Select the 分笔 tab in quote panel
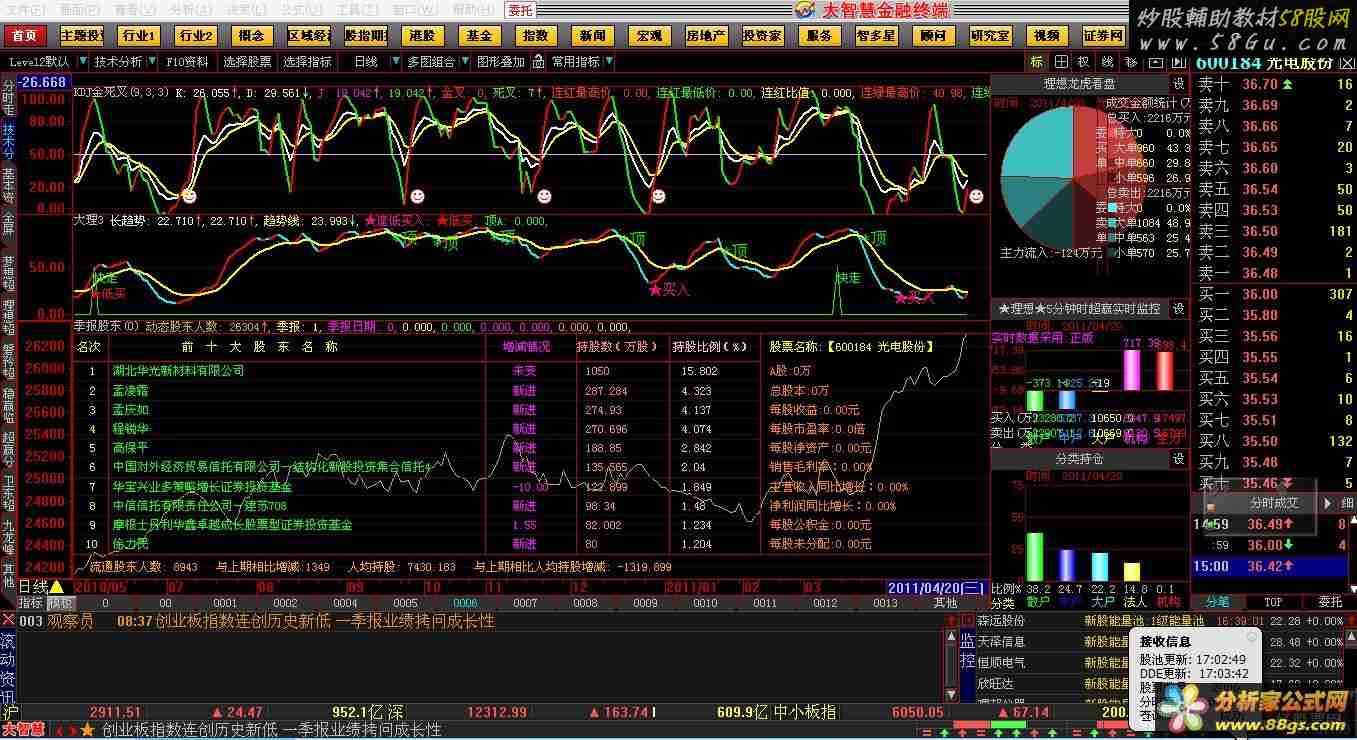Viewport: 1357px width, 740px height. [1217, 602]
